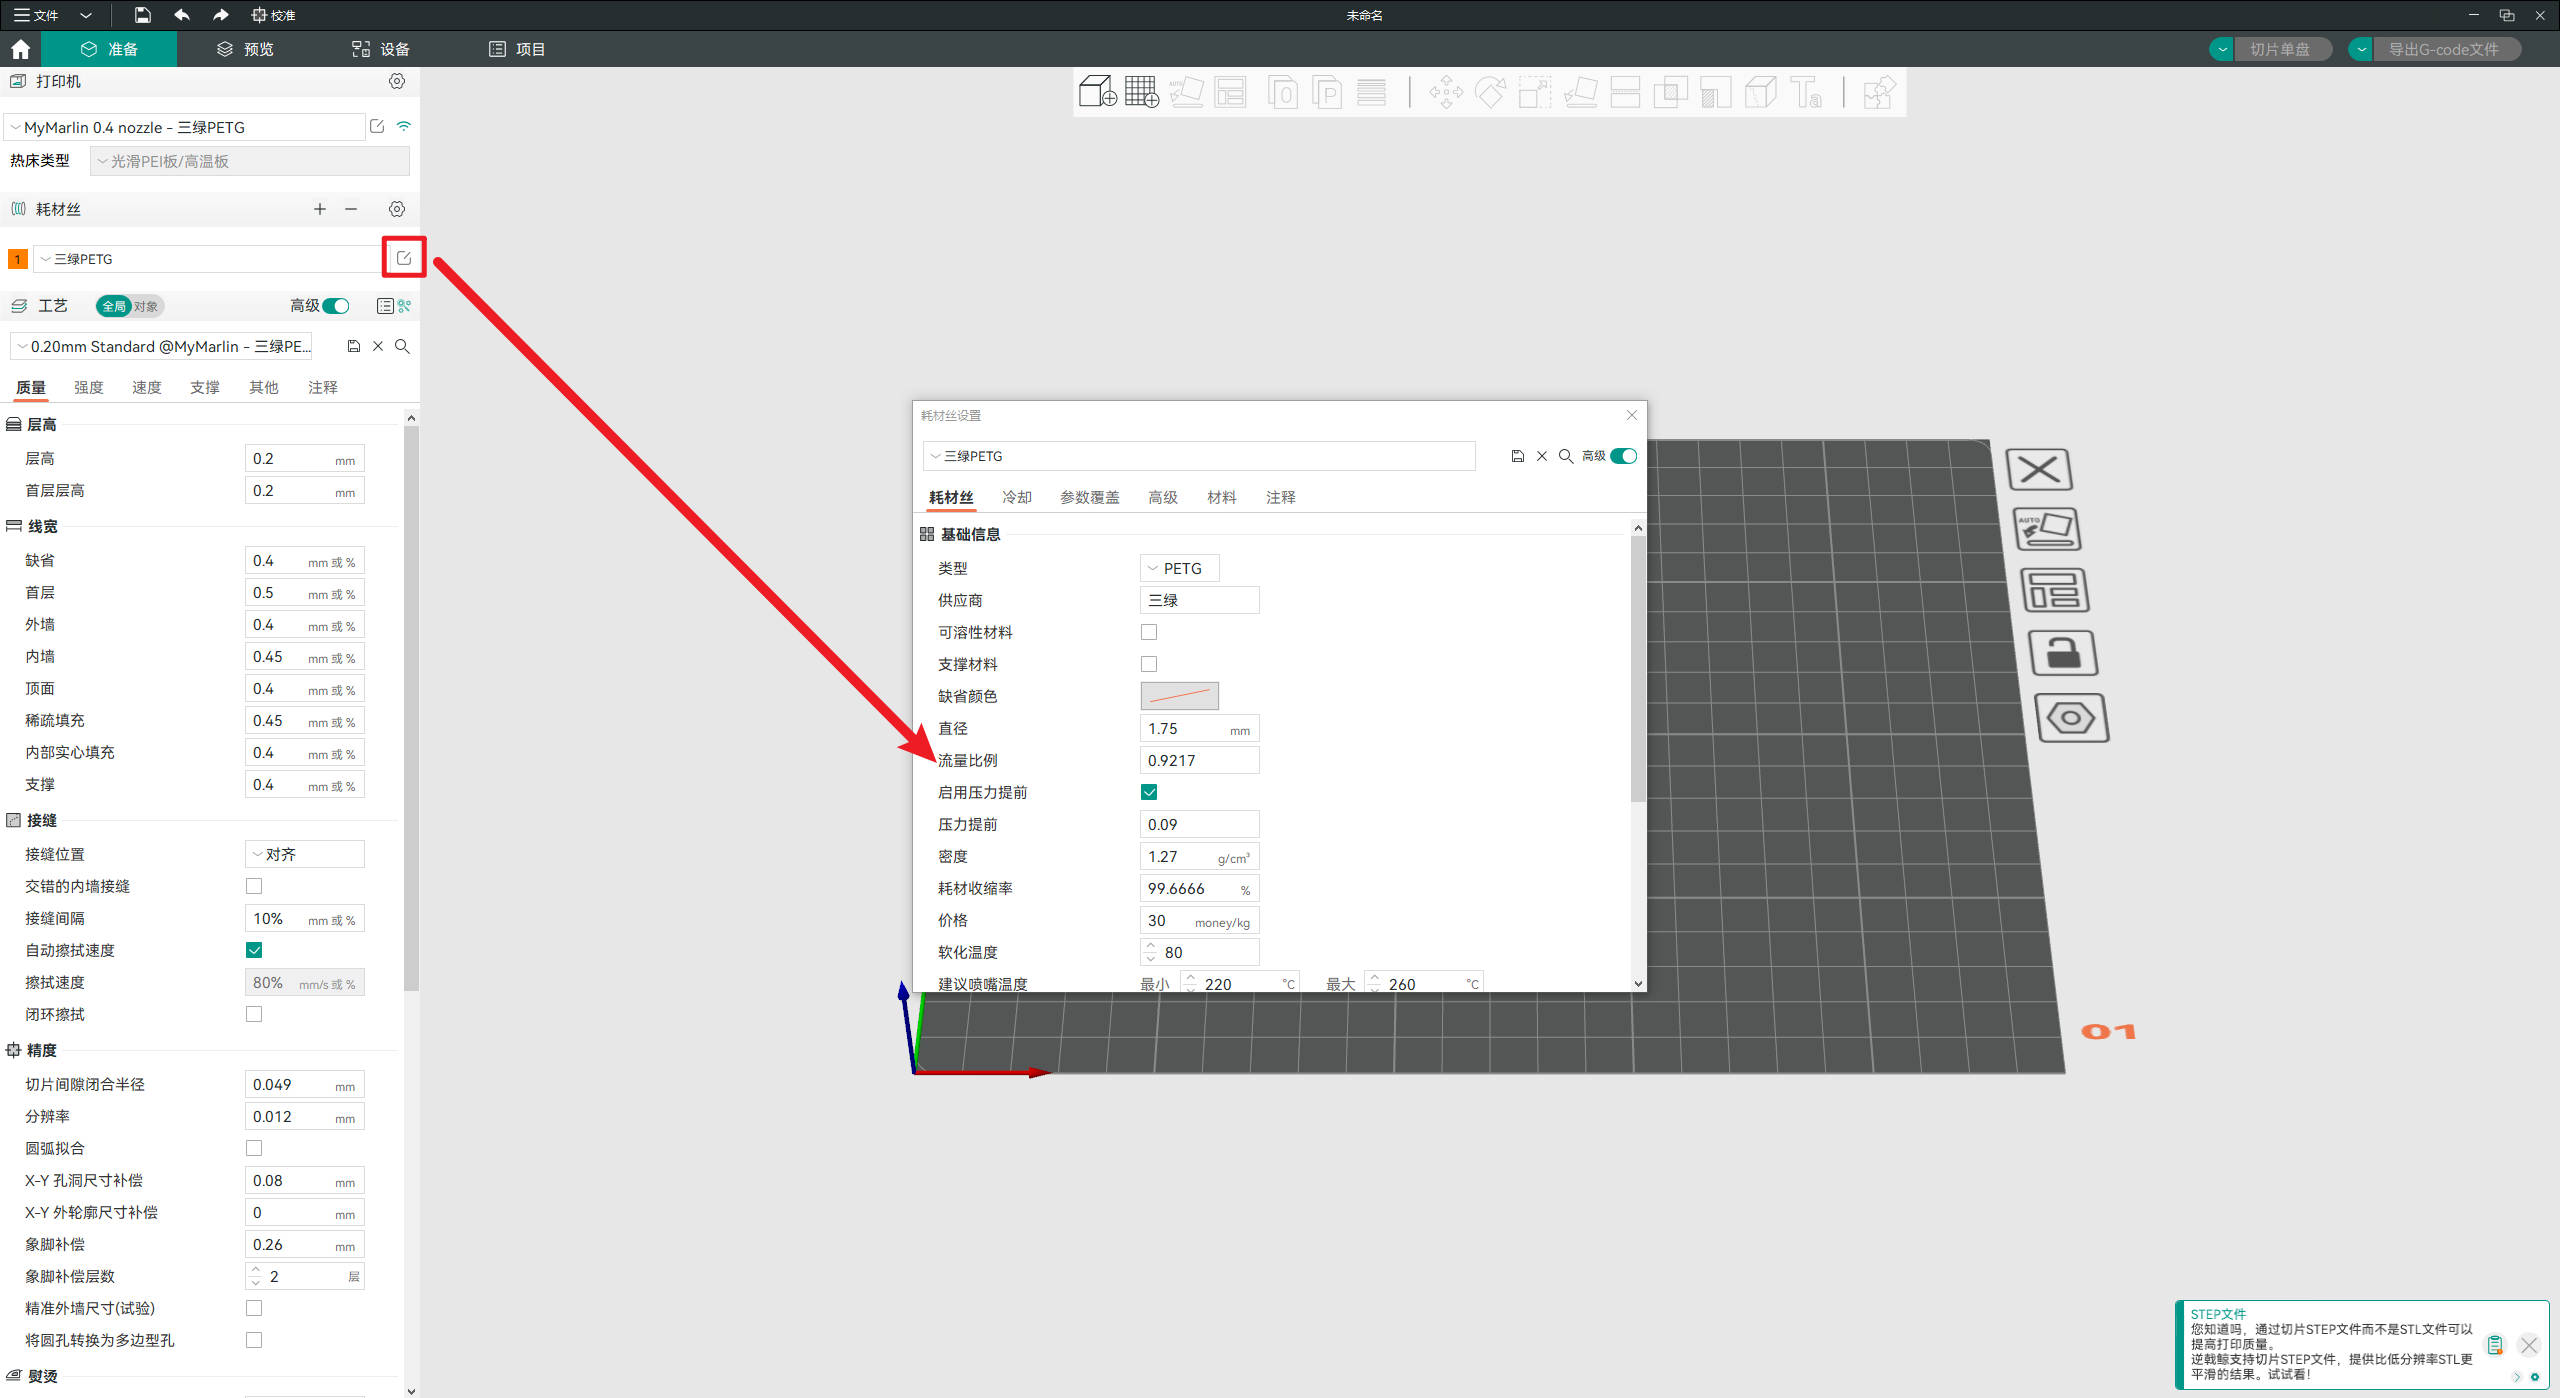
Task: Check the 圆弧拟合 checkbox
Action: 254,1148
